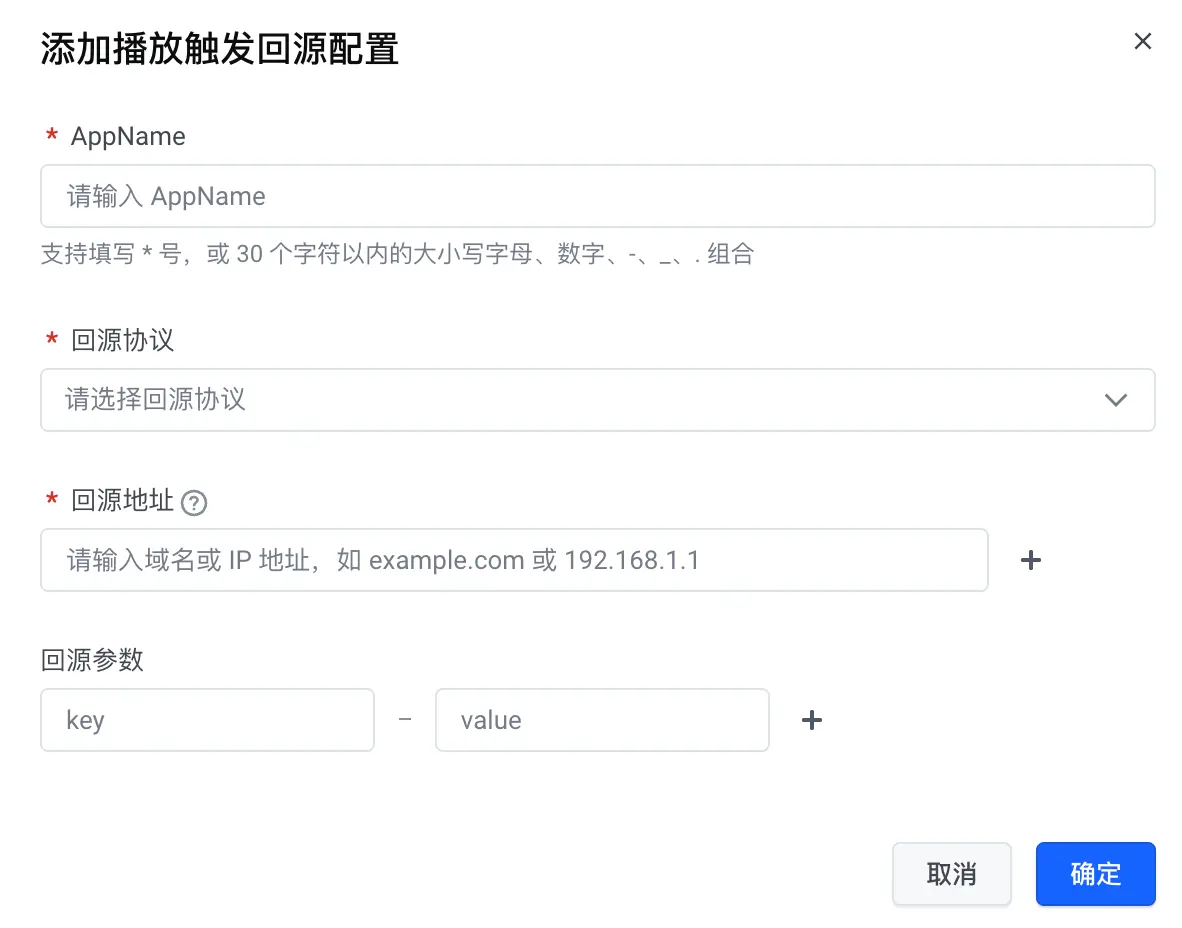1182x928 pixels.
Task: Click the 回源参数 key input
Action: click(207, 720)
